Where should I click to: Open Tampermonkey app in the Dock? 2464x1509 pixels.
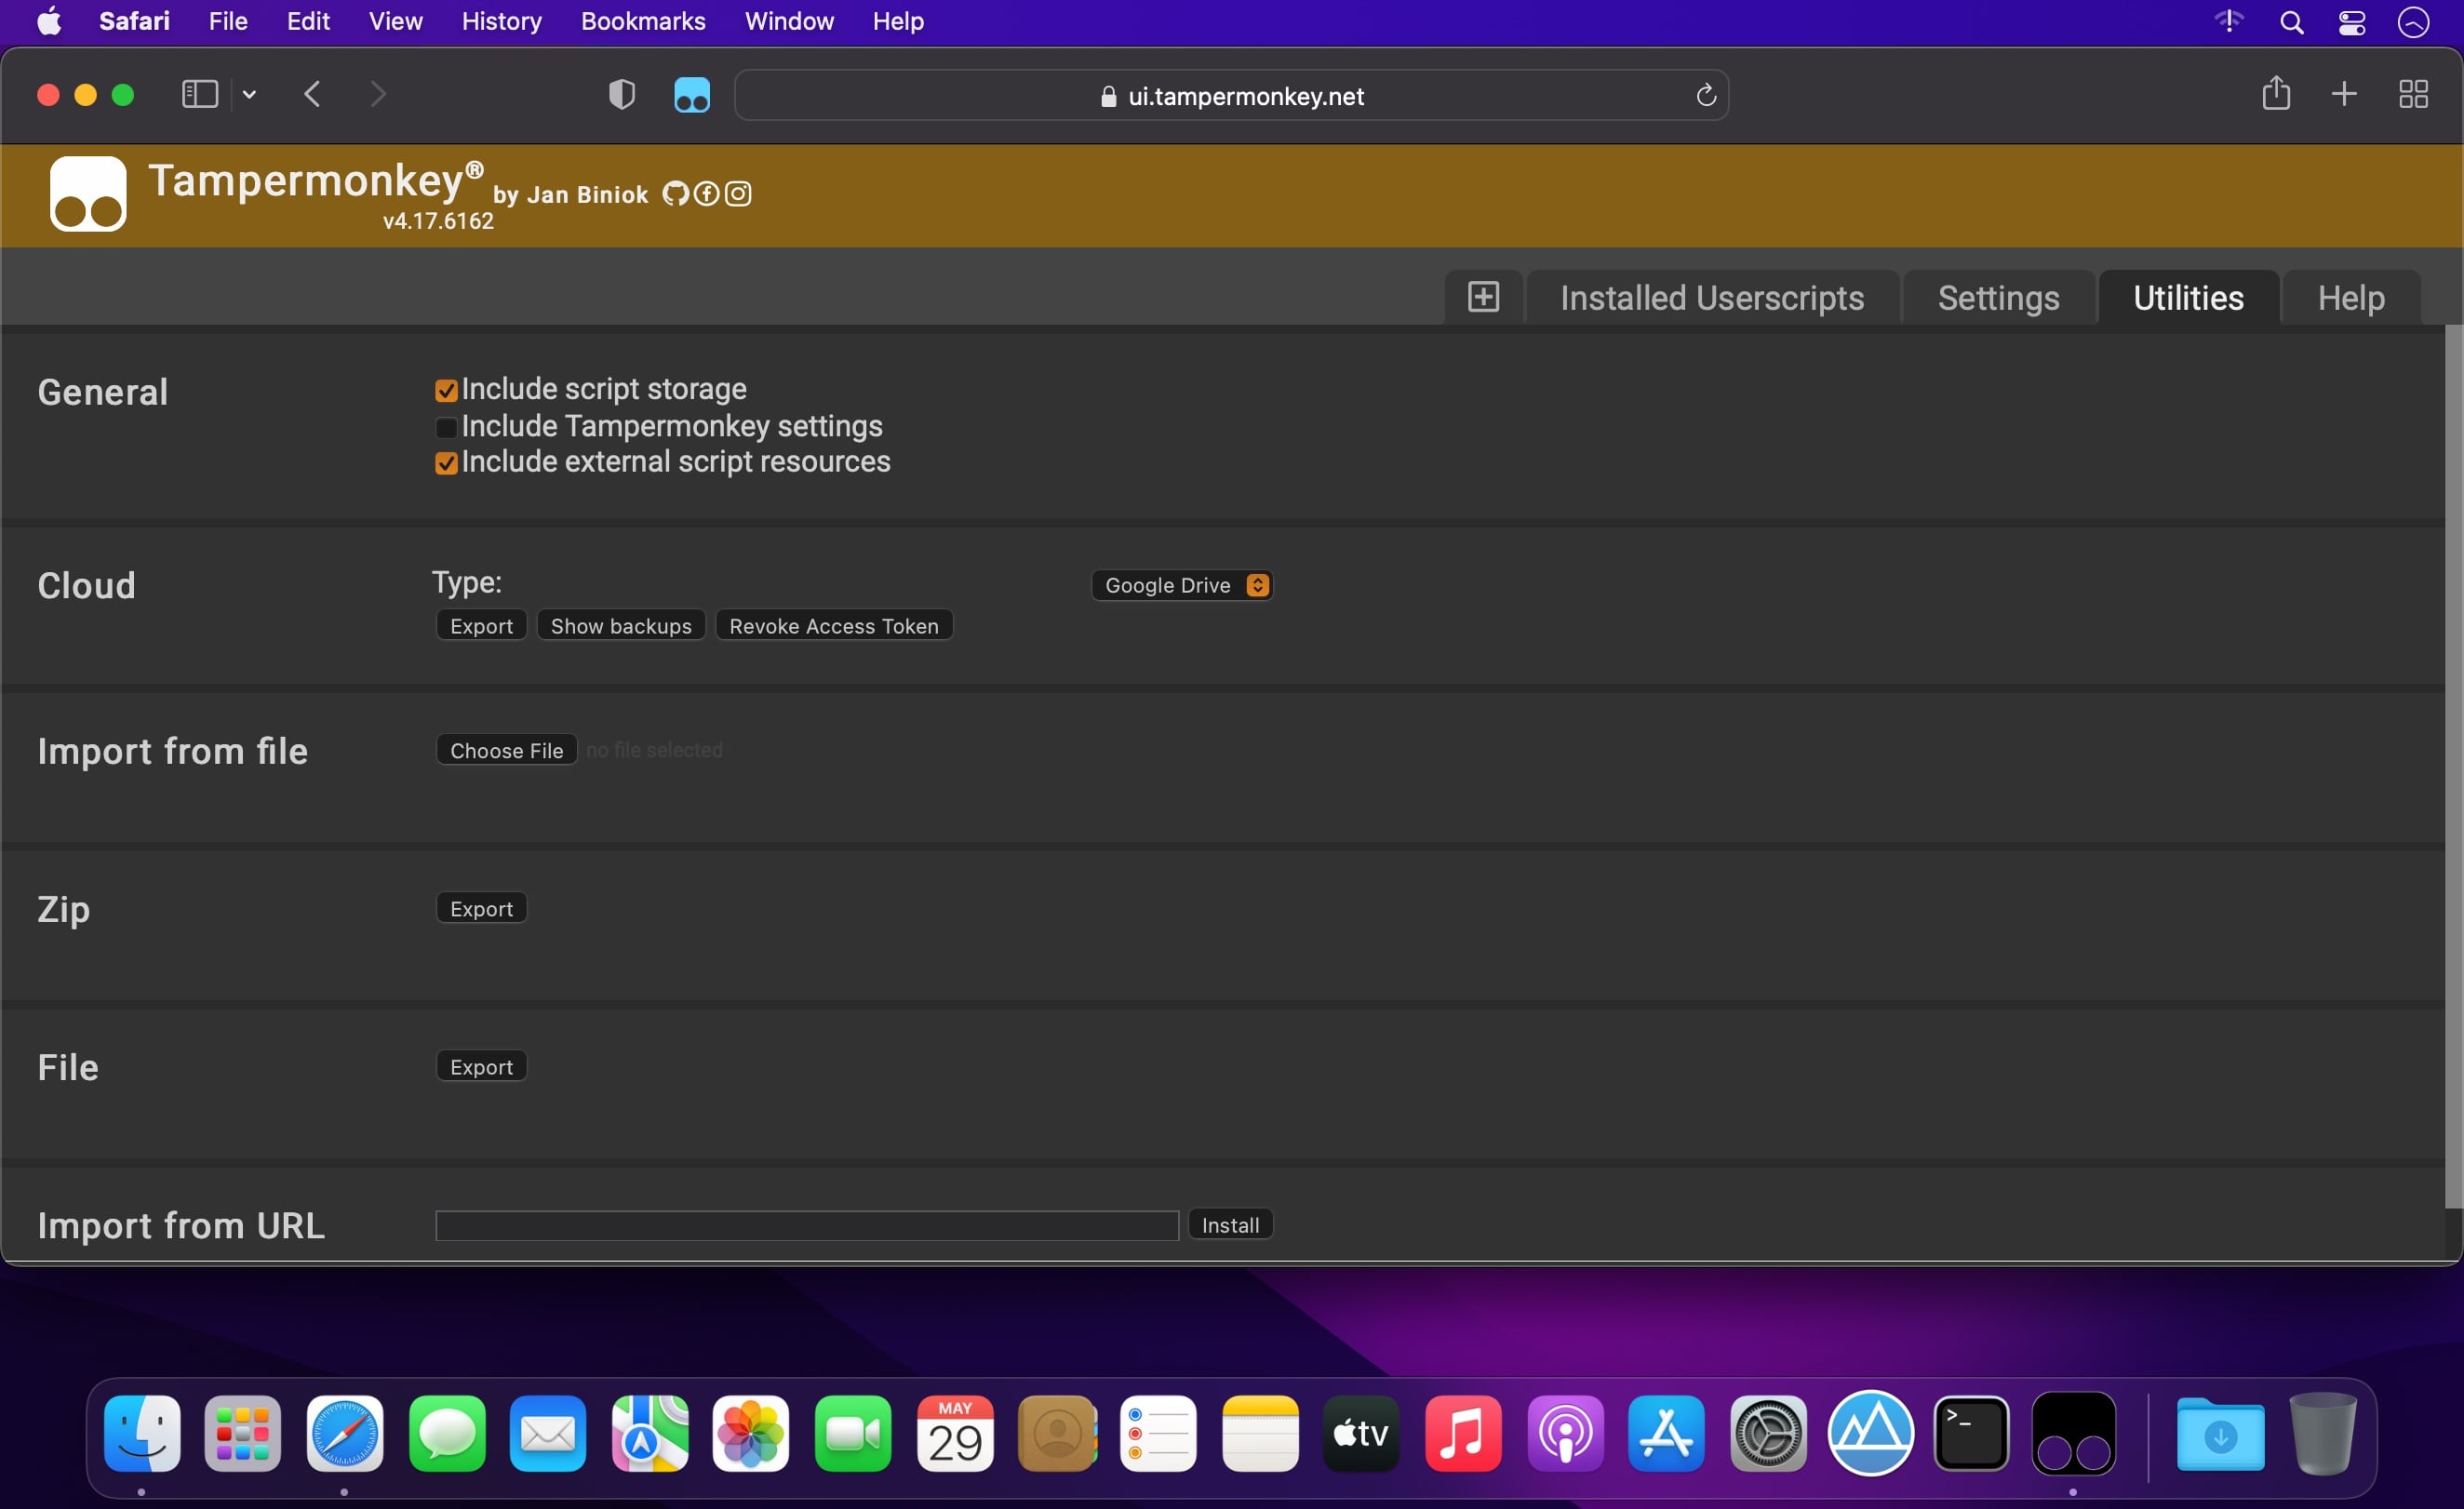pos(2074,1433)
